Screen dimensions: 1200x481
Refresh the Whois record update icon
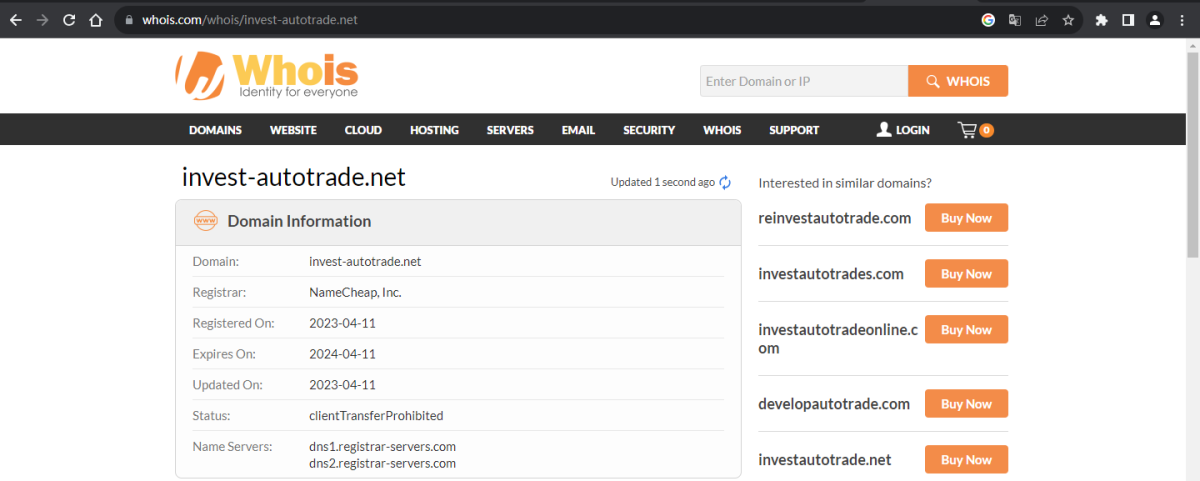click(x=725, y=182)
